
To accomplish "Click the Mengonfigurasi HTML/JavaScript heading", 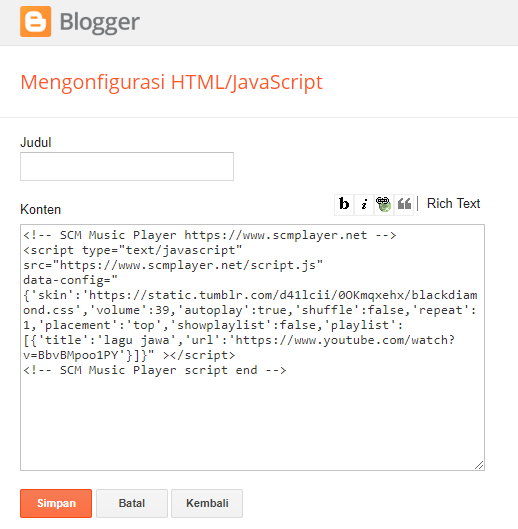I will click(x=171, y=82).
